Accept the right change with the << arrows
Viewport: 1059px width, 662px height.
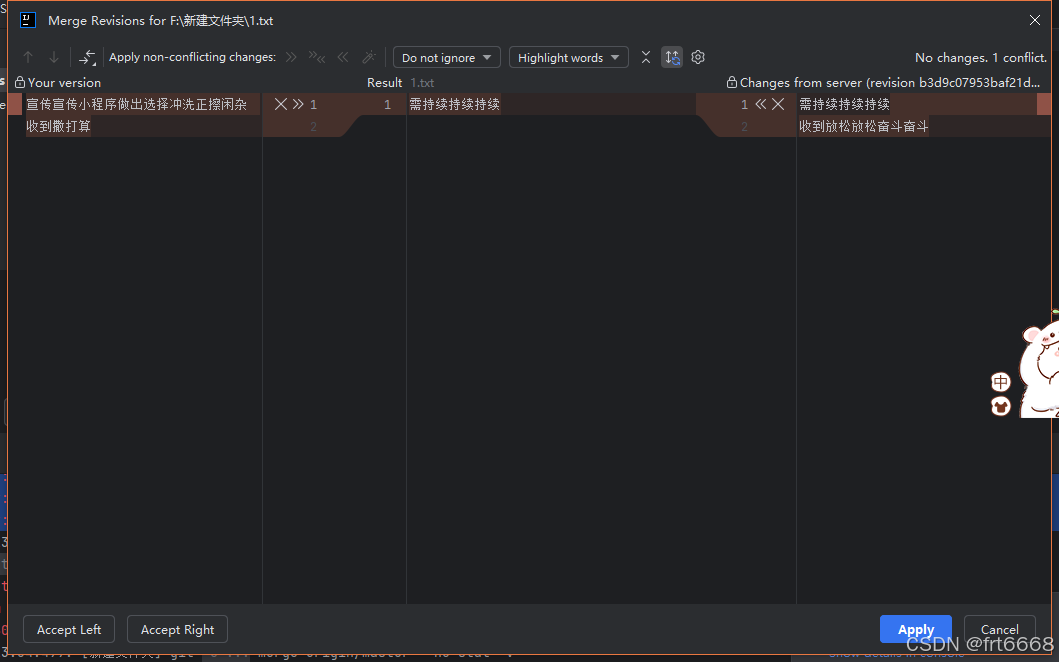click(x=761, y=104)
